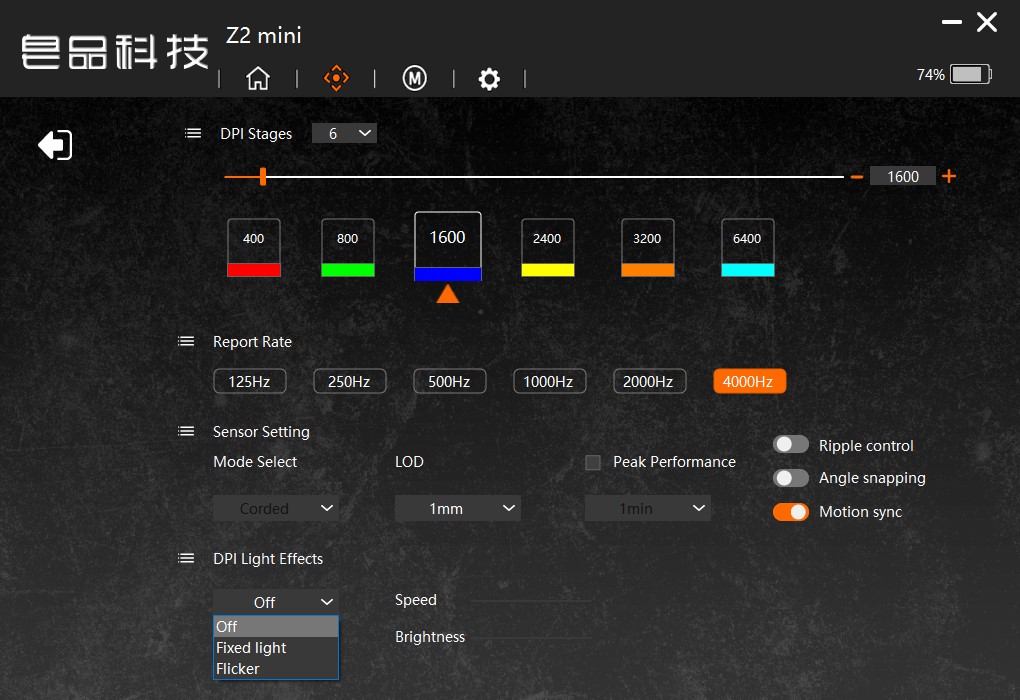Click the red color swatch under 400

(x=254, y=270)
